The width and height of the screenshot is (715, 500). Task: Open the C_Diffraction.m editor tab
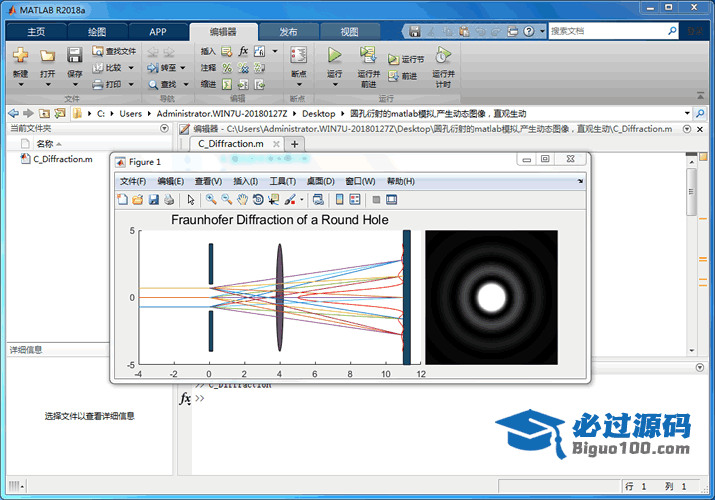(231, 144)
